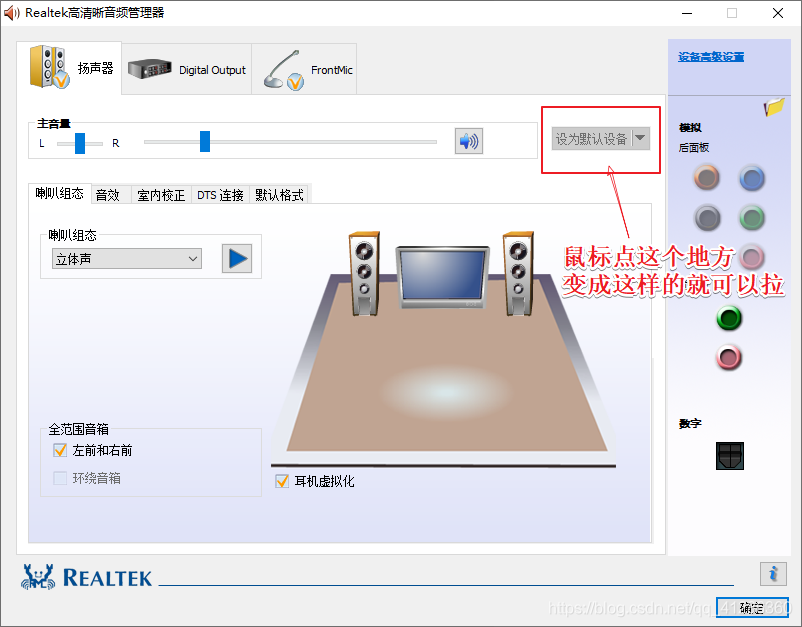Click the 主音量 main volume label
The image size is (802, 627).
tap(54, 123)
